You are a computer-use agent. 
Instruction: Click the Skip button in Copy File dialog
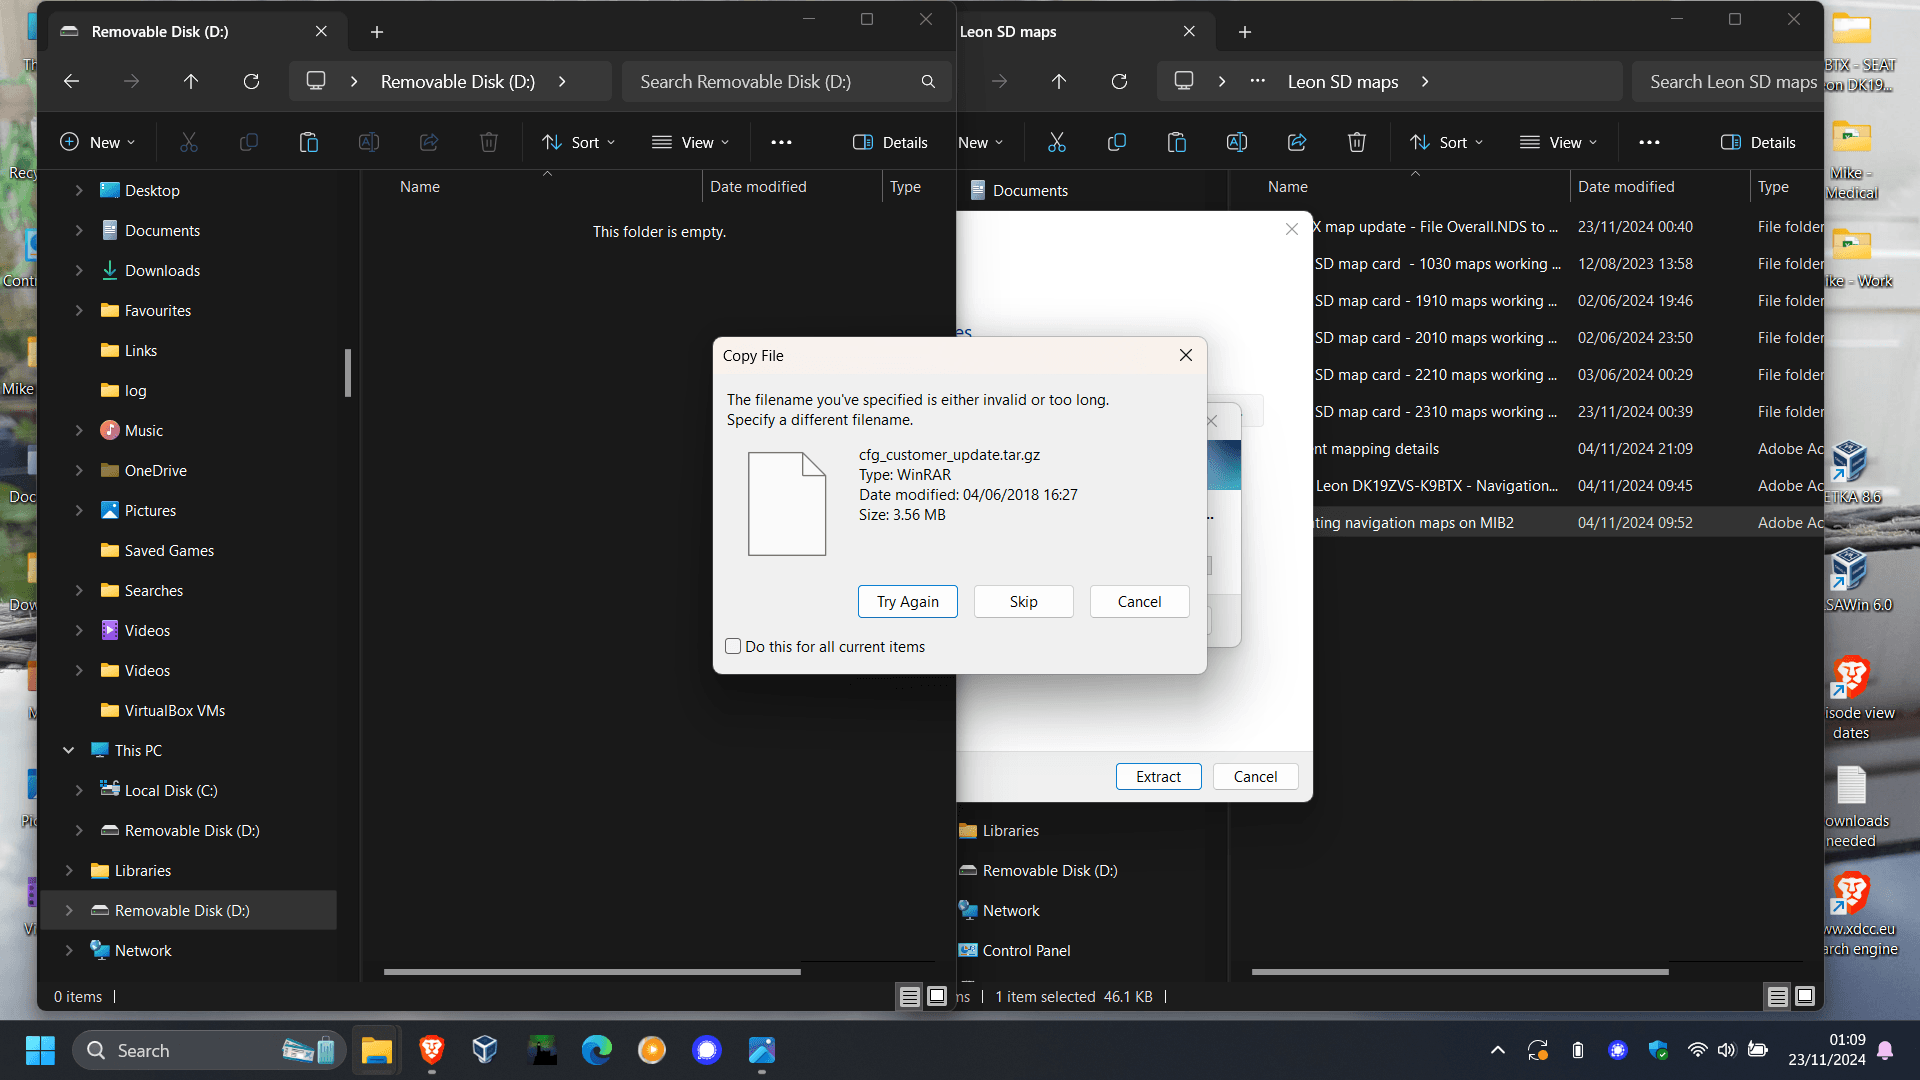[x=1023, y=601]
